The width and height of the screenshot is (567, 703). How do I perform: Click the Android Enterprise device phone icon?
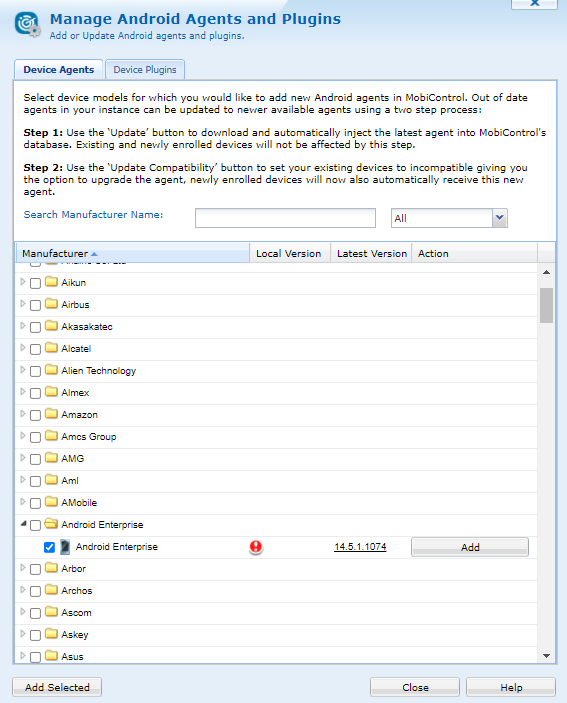click(65, 547)
